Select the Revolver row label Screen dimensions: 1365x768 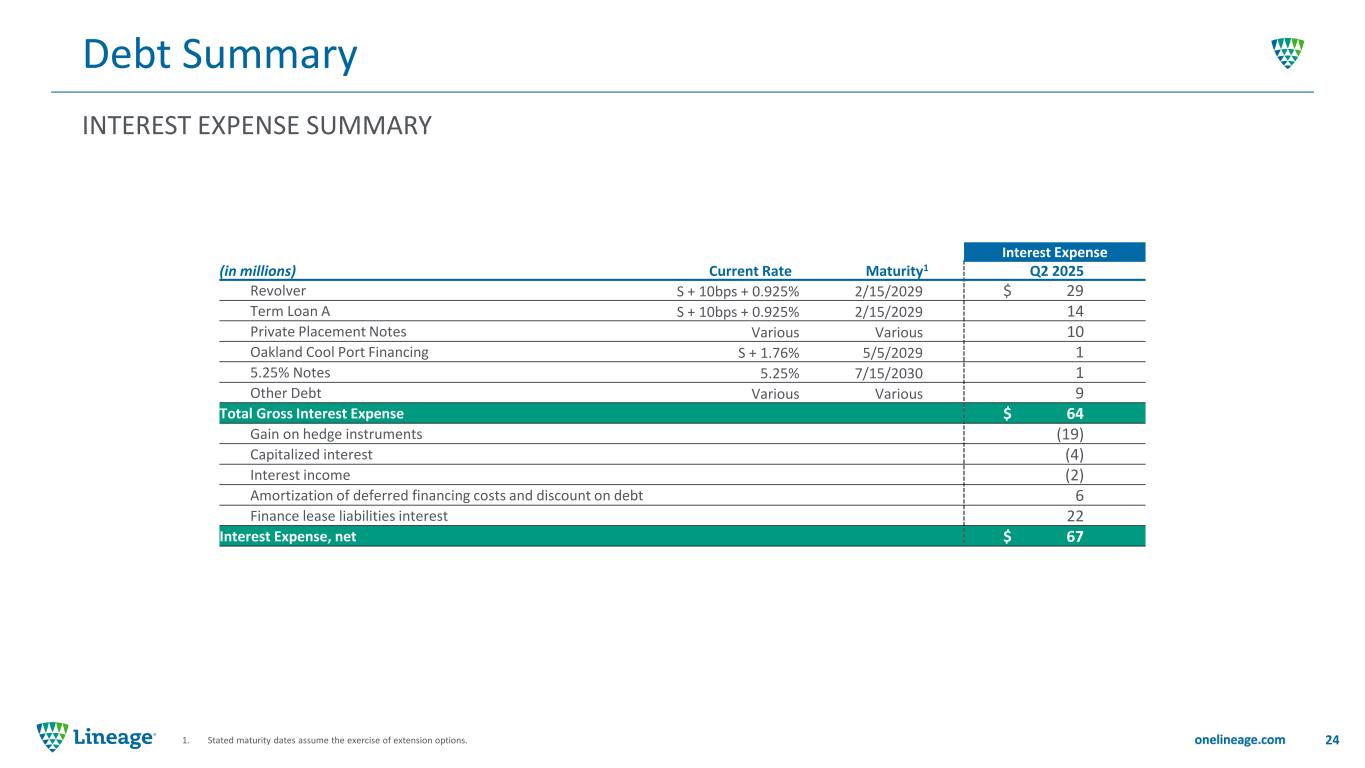(x=280, y=291)
